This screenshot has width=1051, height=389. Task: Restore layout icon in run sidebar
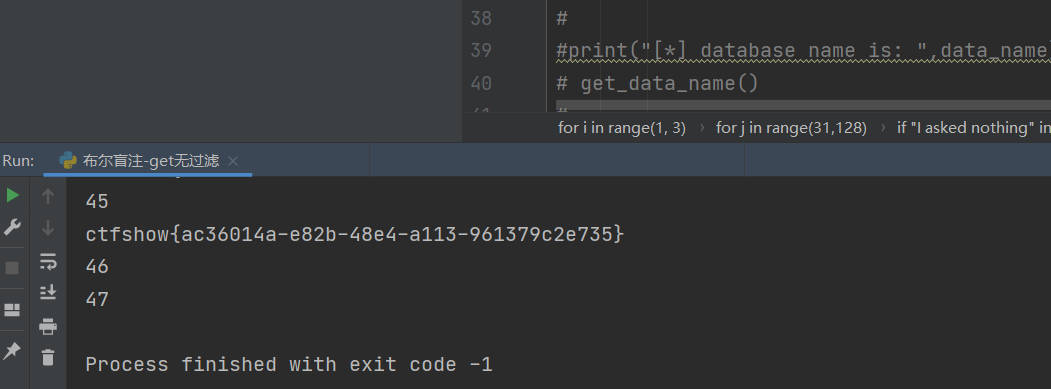(12, 310)
